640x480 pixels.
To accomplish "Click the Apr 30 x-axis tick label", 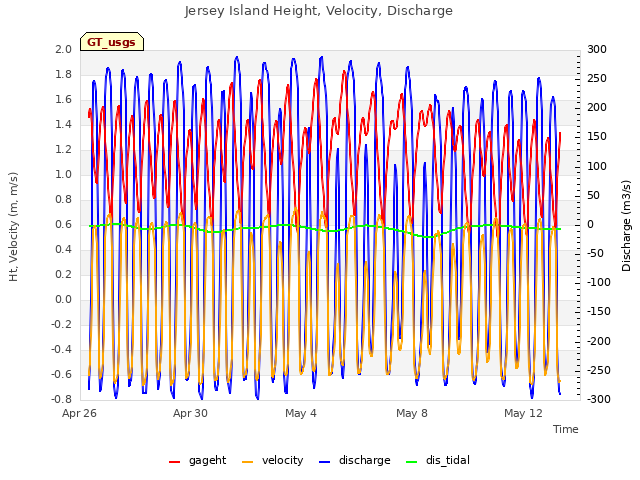I will pyautogui.click(x=190, y=413).
